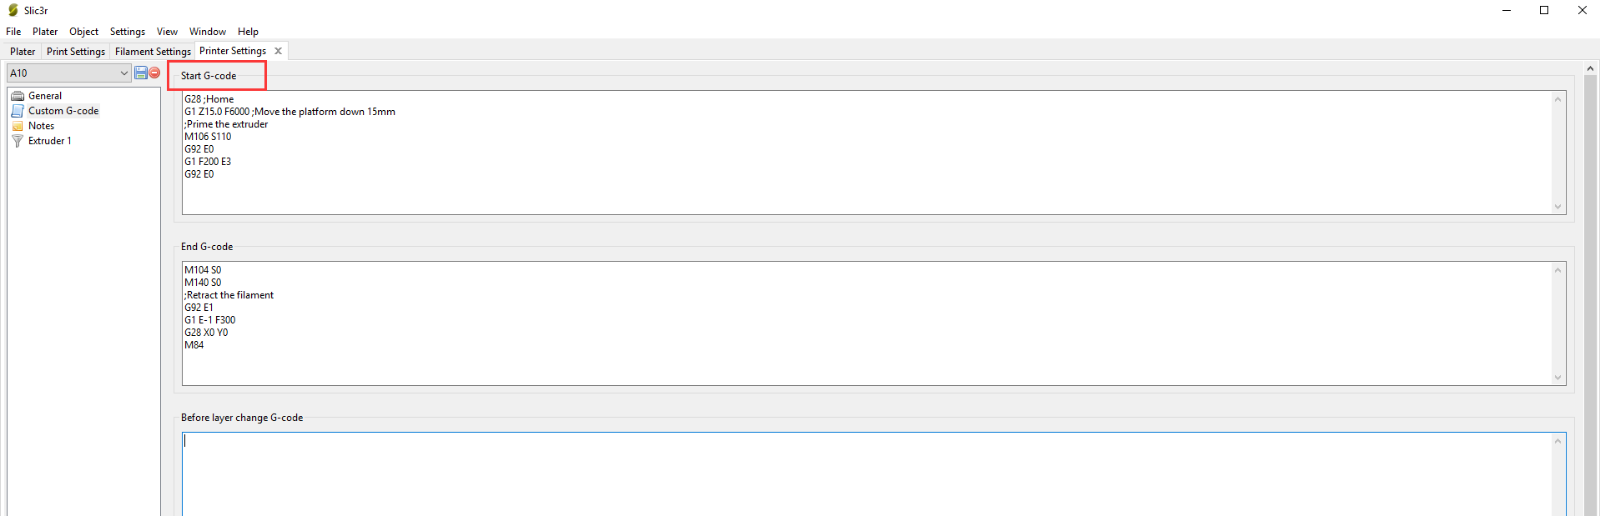Click inside the Start G-code text box

point(866,152)
